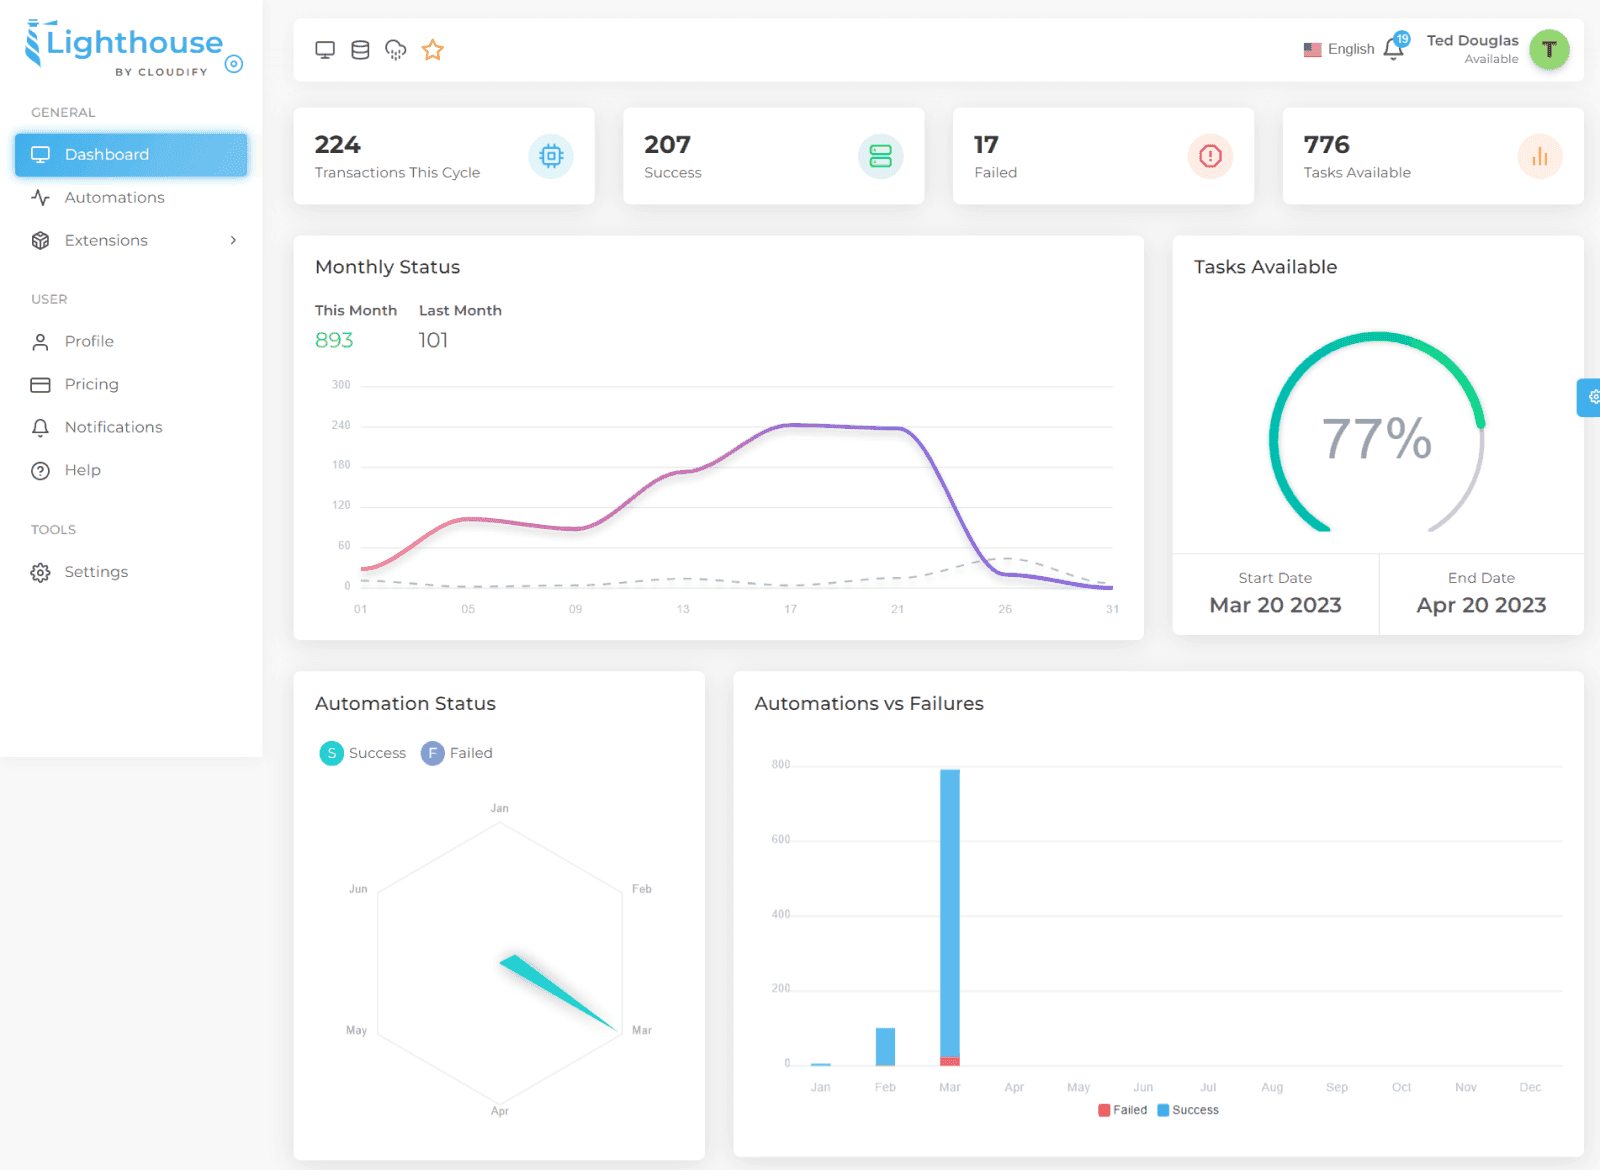Click the Available status under Ted Douglas
Viewport: 1600px width, 1170px height.
point(1491,59)
